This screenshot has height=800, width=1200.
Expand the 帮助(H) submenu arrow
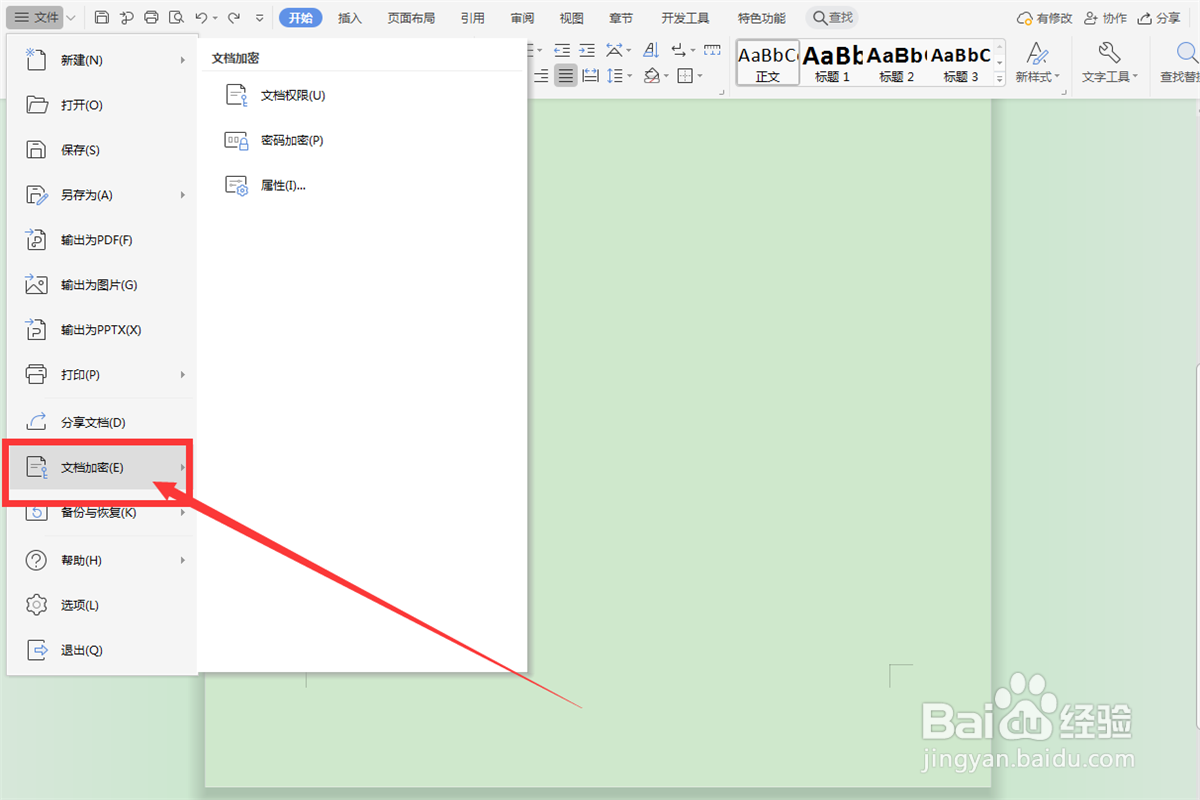coord(183,560)
